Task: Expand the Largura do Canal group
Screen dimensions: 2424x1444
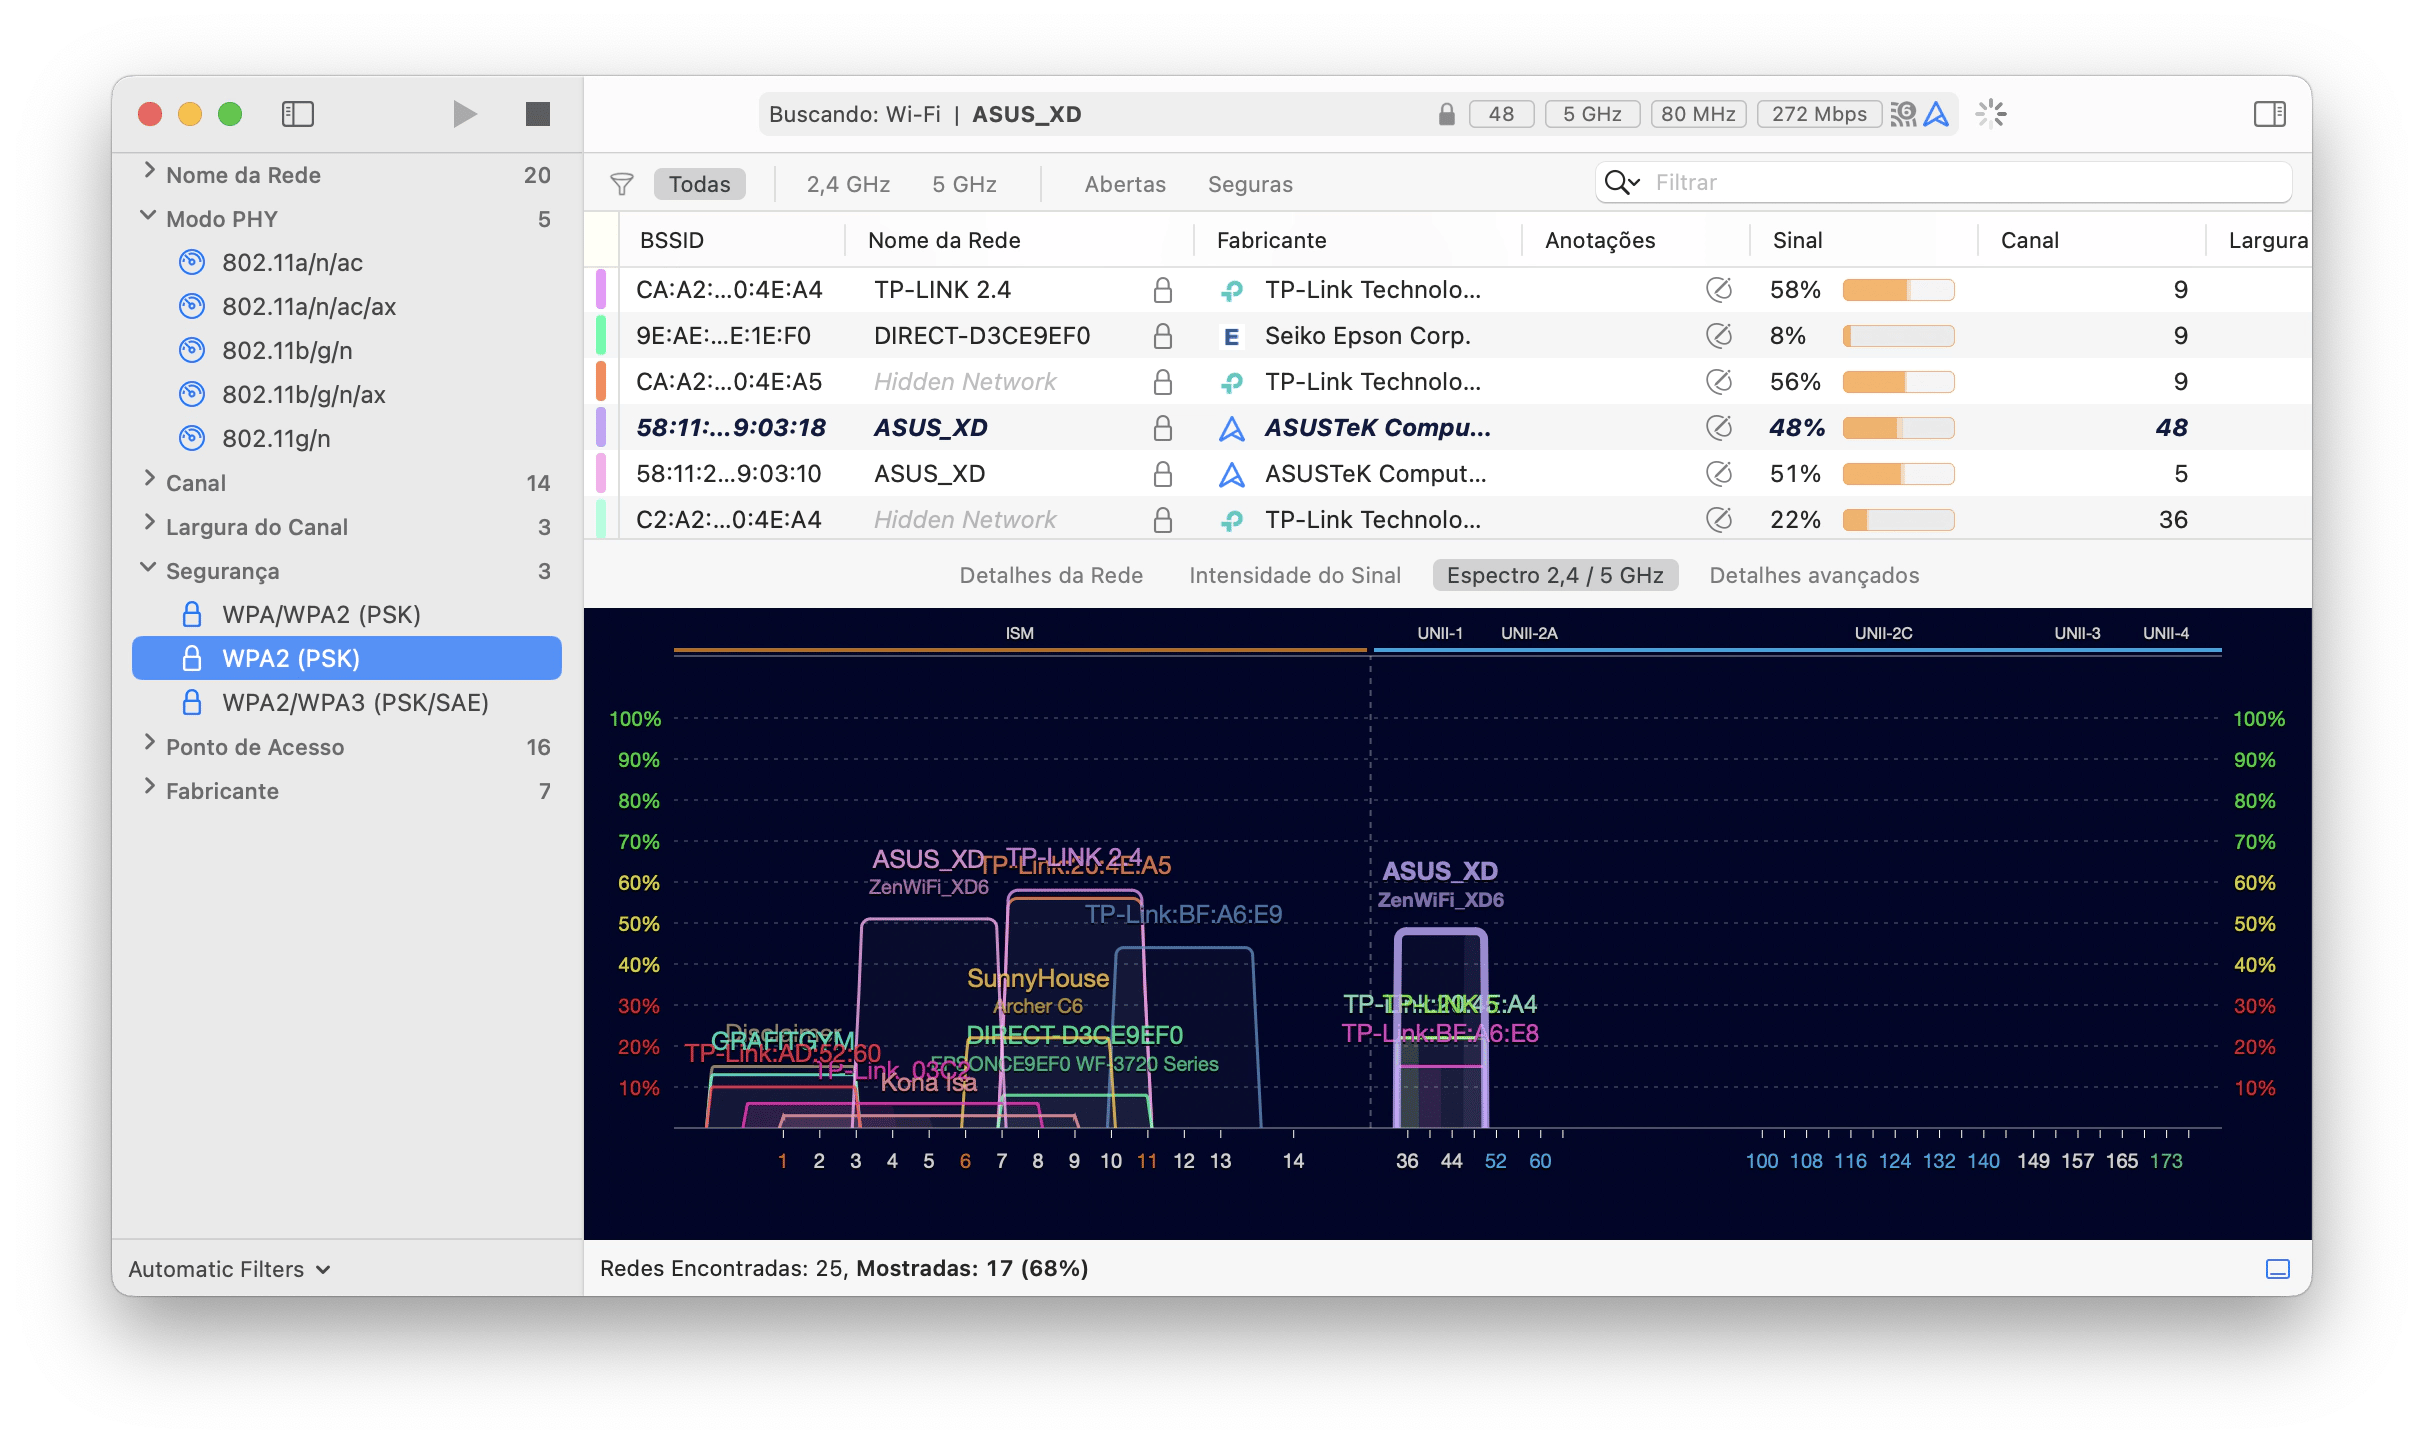Action: [149, 523]
